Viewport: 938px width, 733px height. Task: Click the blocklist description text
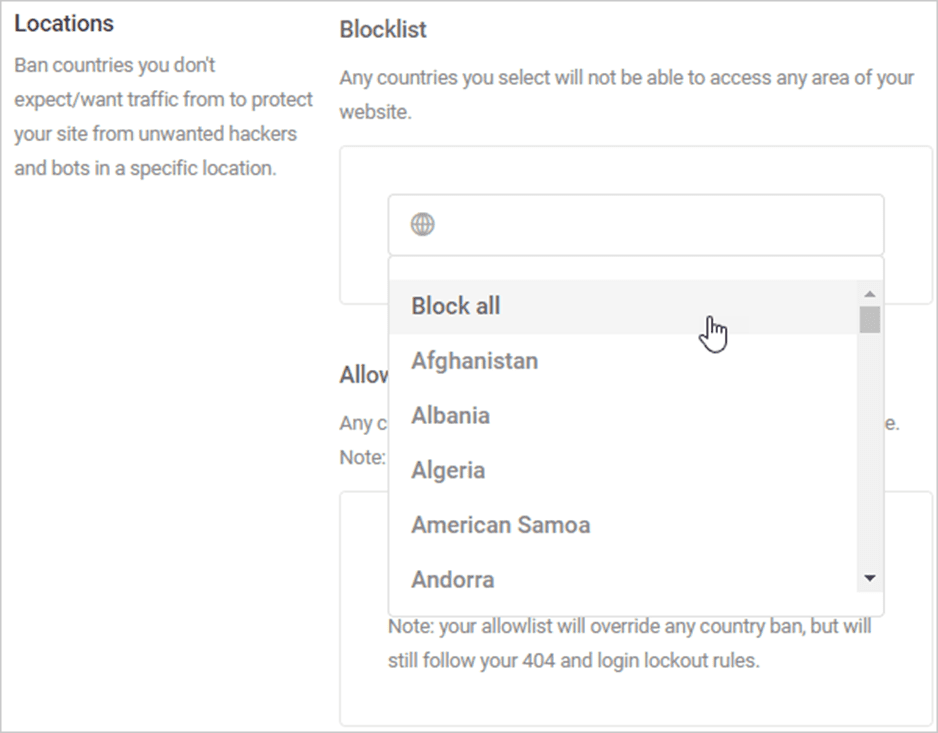pyautogui.click(x=627, y=95)
